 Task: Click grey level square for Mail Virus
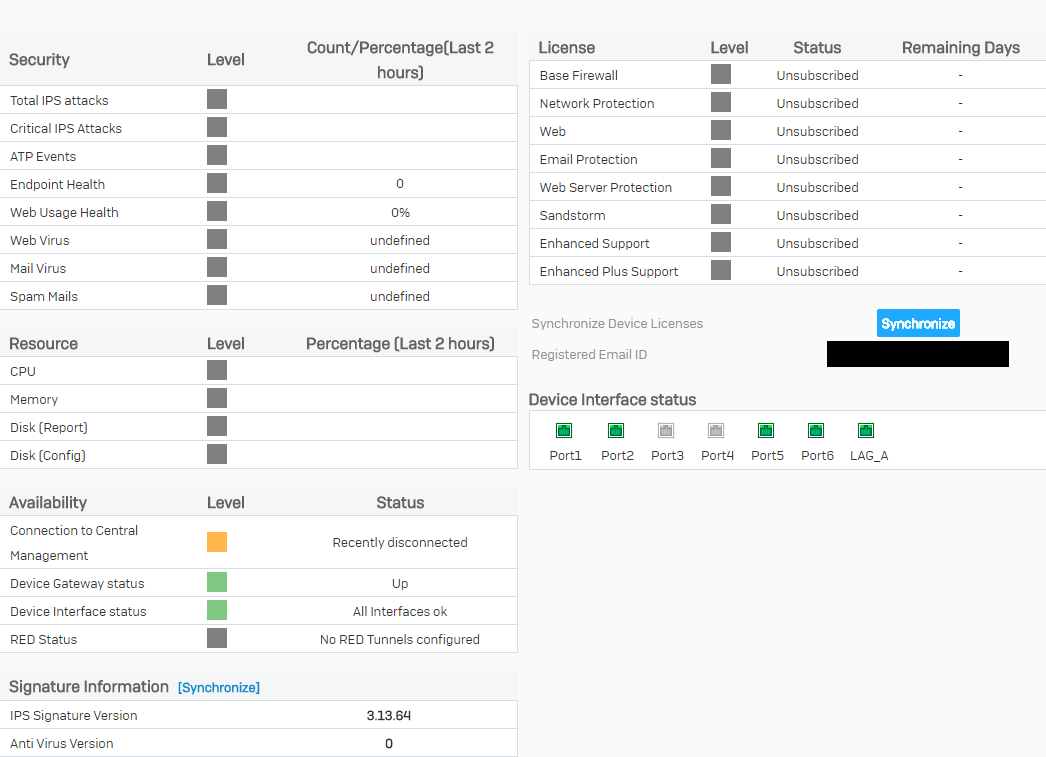pyautogui.click(x=217, y=267)
